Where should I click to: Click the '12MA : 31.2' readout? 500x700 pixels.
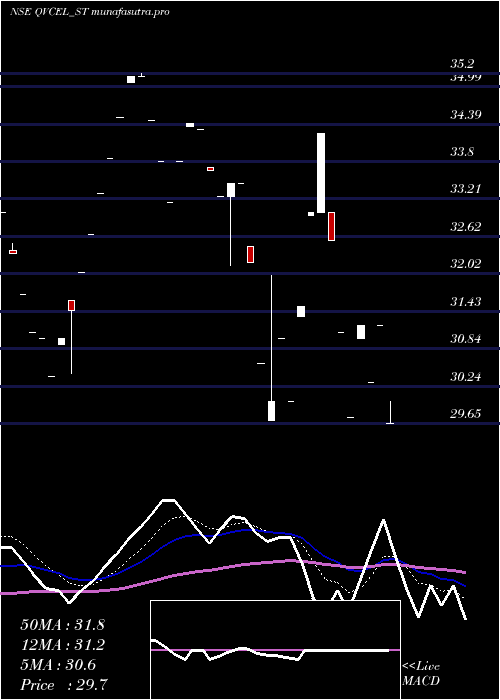[x=62, y=645]
